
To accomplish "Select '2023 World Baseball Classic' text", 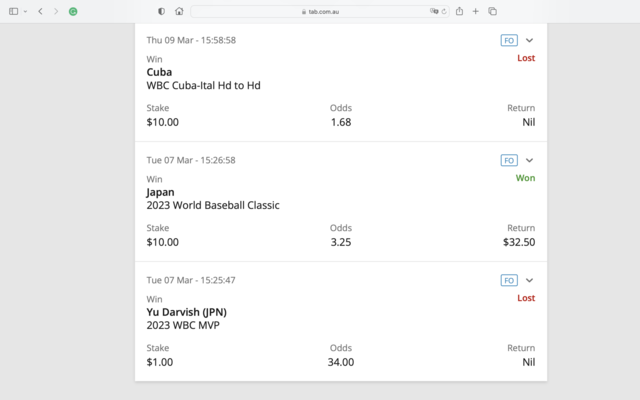I will tap(213, 205).
